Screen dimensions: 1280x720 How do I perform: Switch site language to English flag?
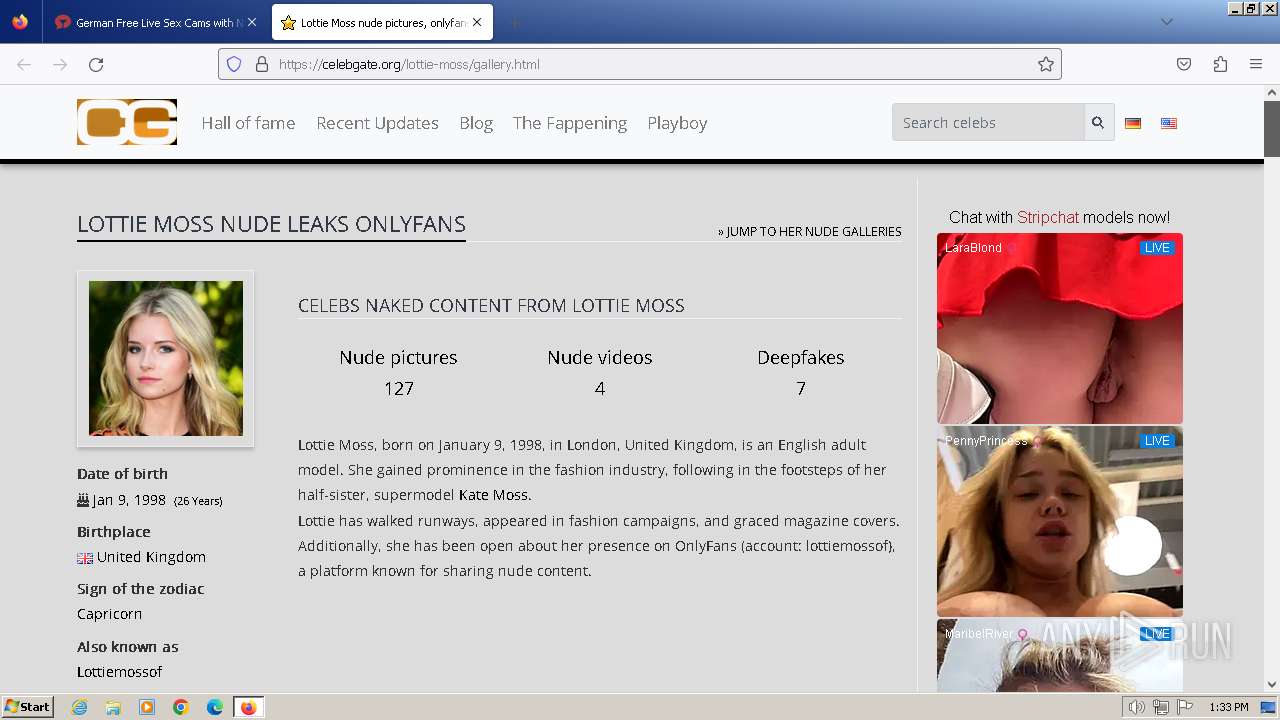pos(1169,123)
